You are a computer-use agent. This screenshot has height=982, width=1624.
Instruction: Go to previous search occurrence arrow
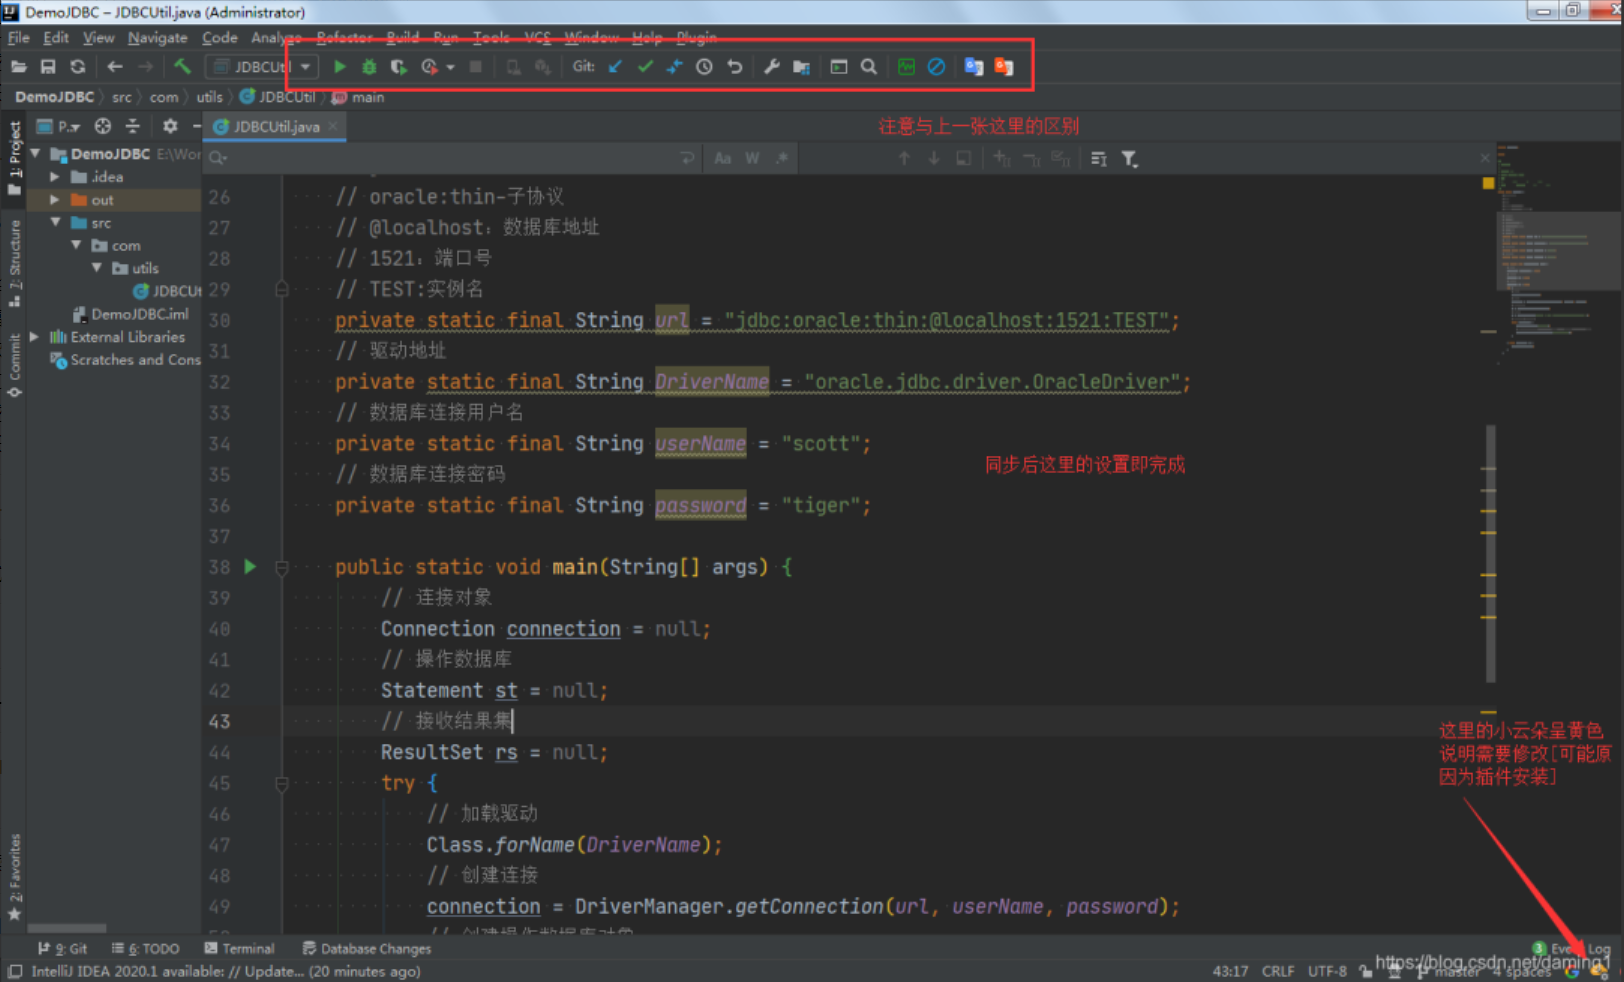(904, 158)
